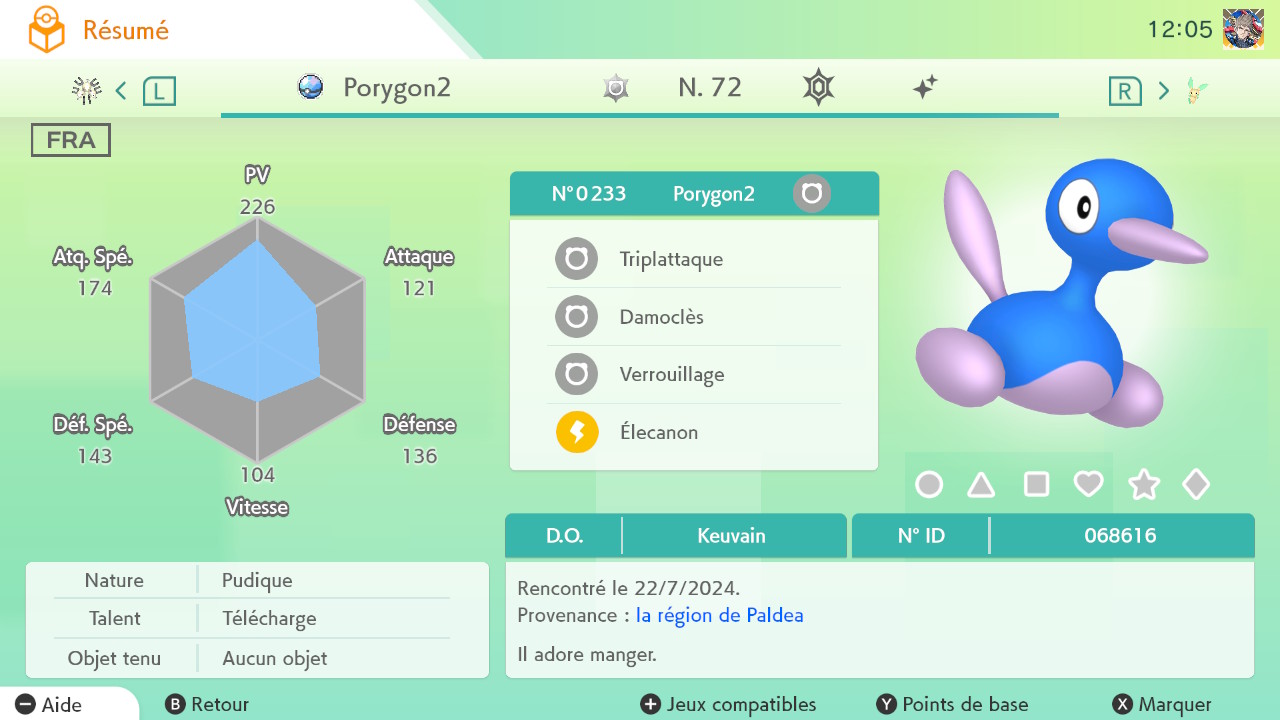Select the next Pokémon sprite icon
The image size is (1280, 720).
pyautogui.click(x=1197, y=91)
